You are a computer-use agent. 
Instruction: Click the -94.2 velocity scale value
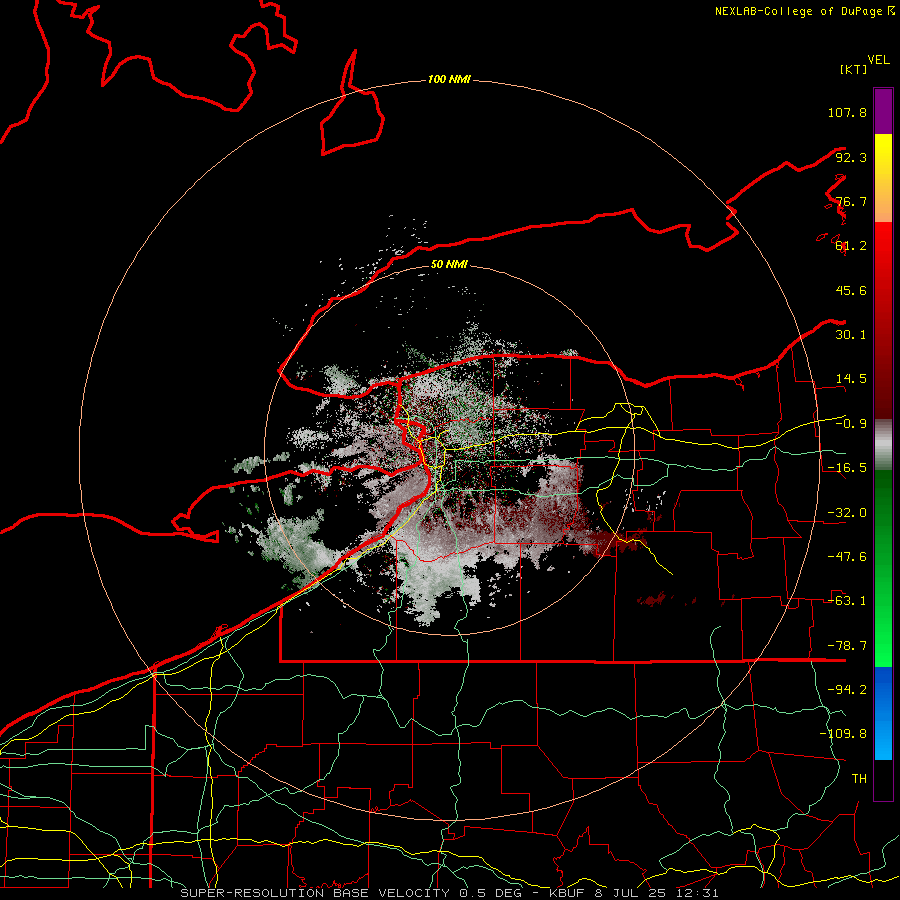[x=847, y=690]
